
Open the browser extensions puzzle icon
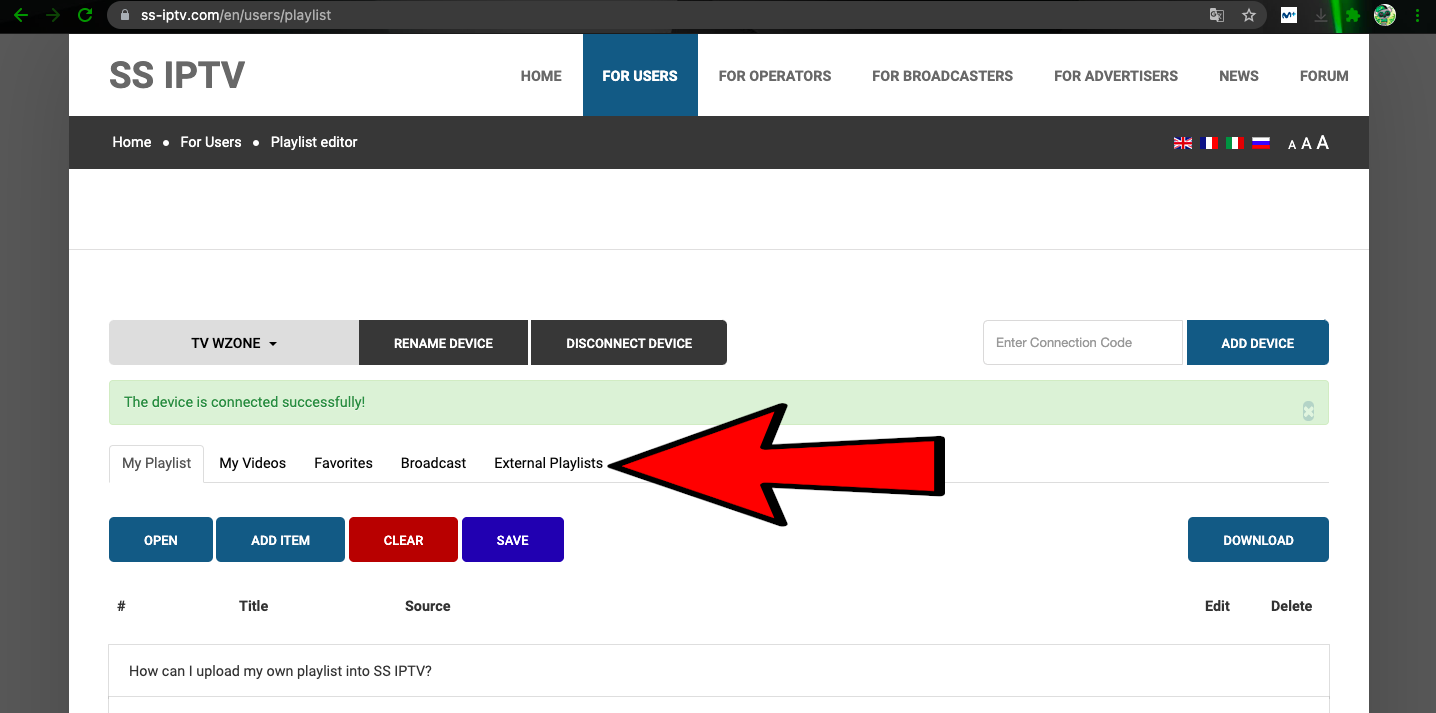coord(1353,15)
